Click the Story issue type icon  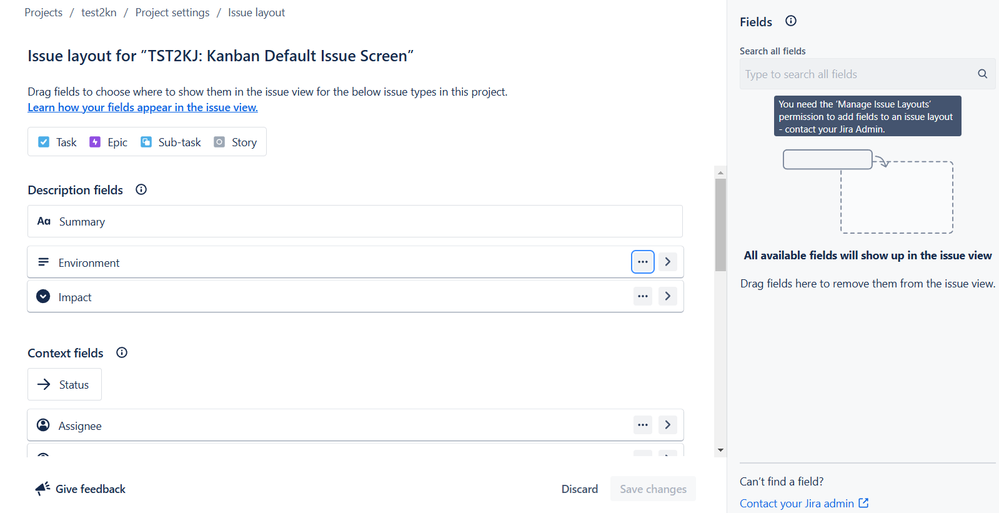click(219, 142)
